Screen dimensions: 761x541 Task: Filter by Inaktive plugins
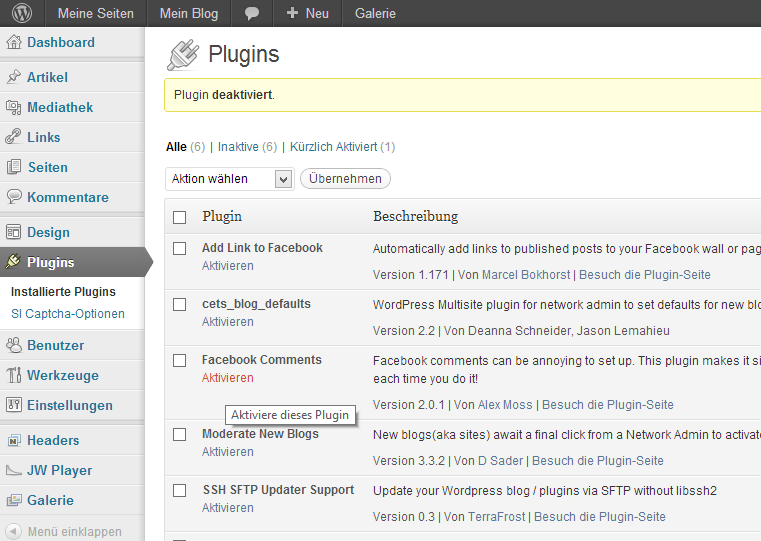[x=238, y=147]
